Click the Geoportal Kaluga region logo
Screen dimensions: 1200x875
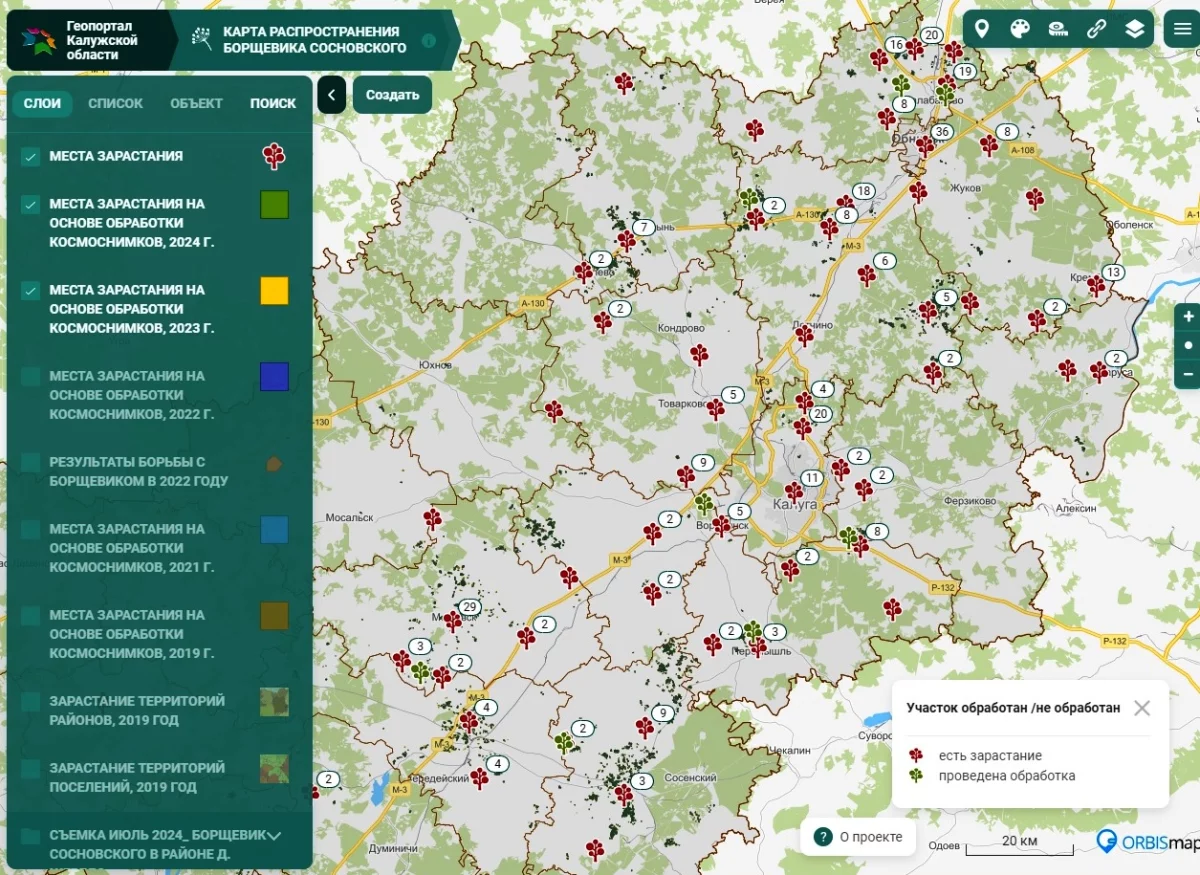tap(38, 41)
